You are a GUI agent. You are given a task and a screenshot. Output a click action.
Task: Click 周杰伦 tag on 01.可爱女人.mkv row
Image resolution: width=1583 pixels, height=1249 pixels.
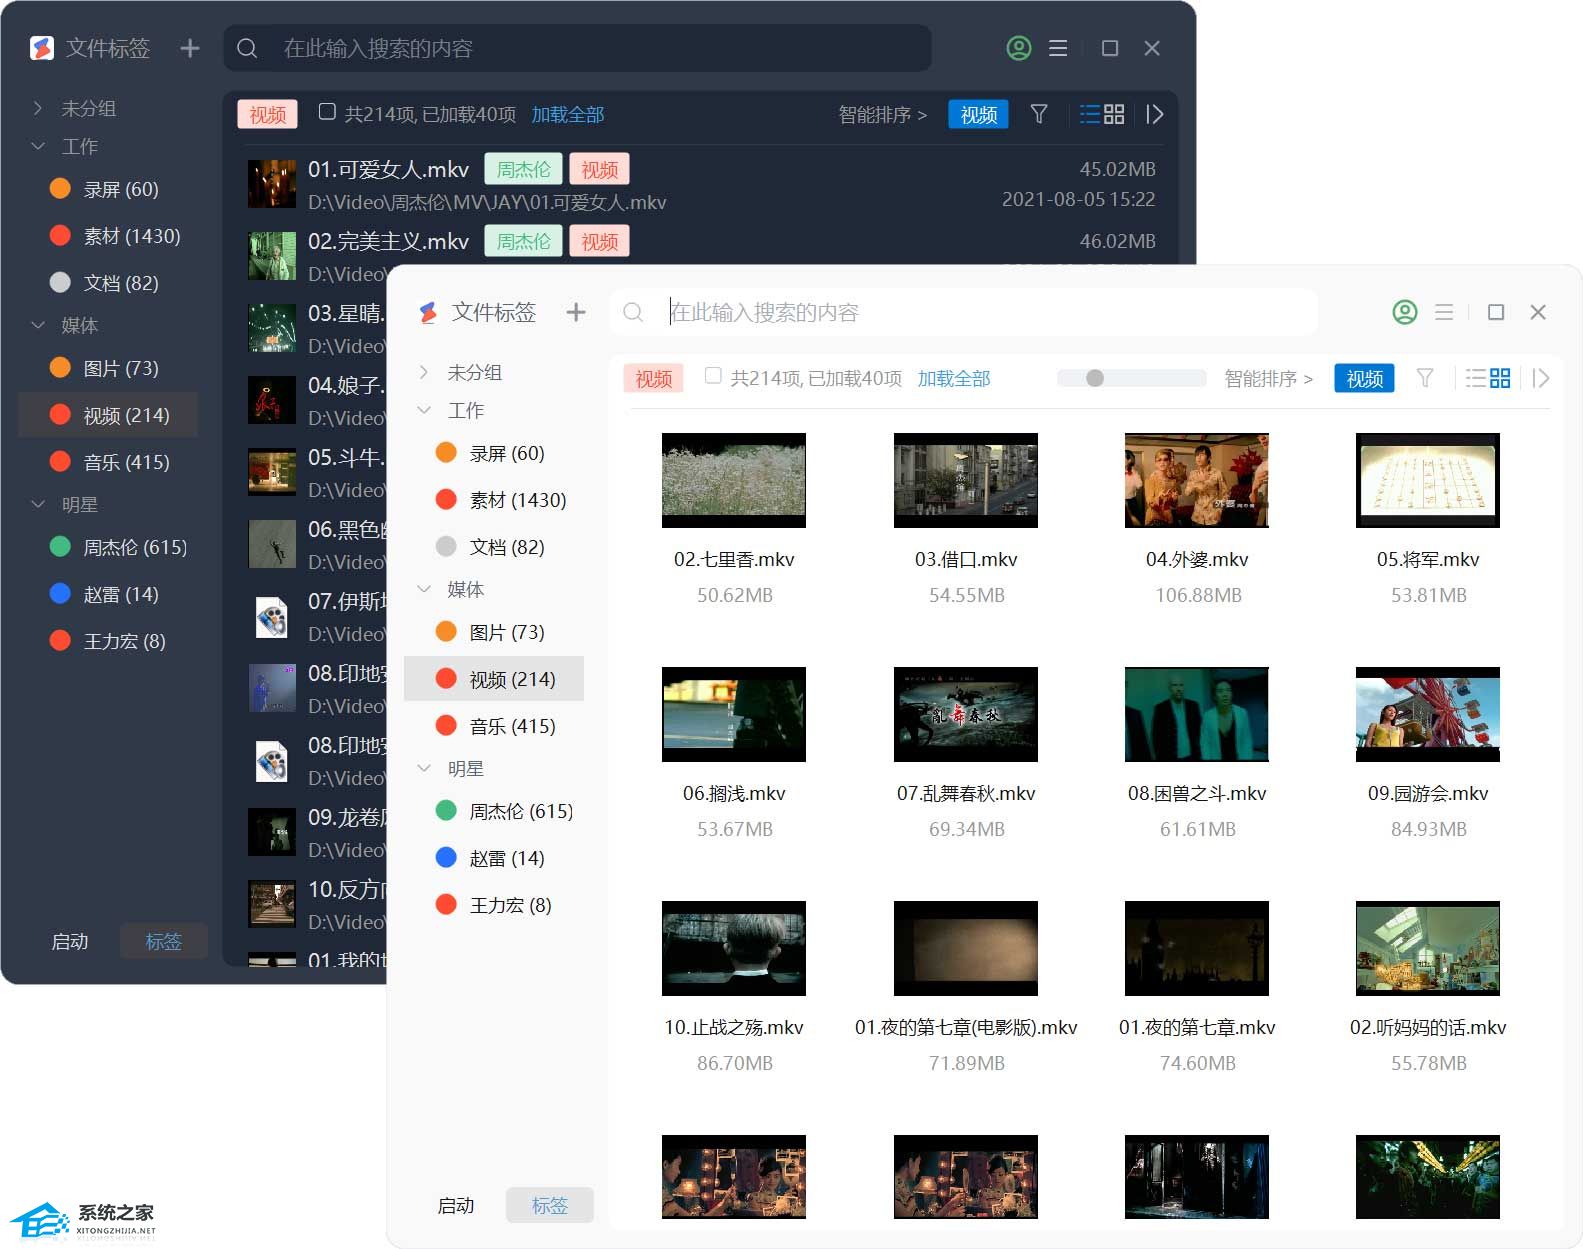524,170
